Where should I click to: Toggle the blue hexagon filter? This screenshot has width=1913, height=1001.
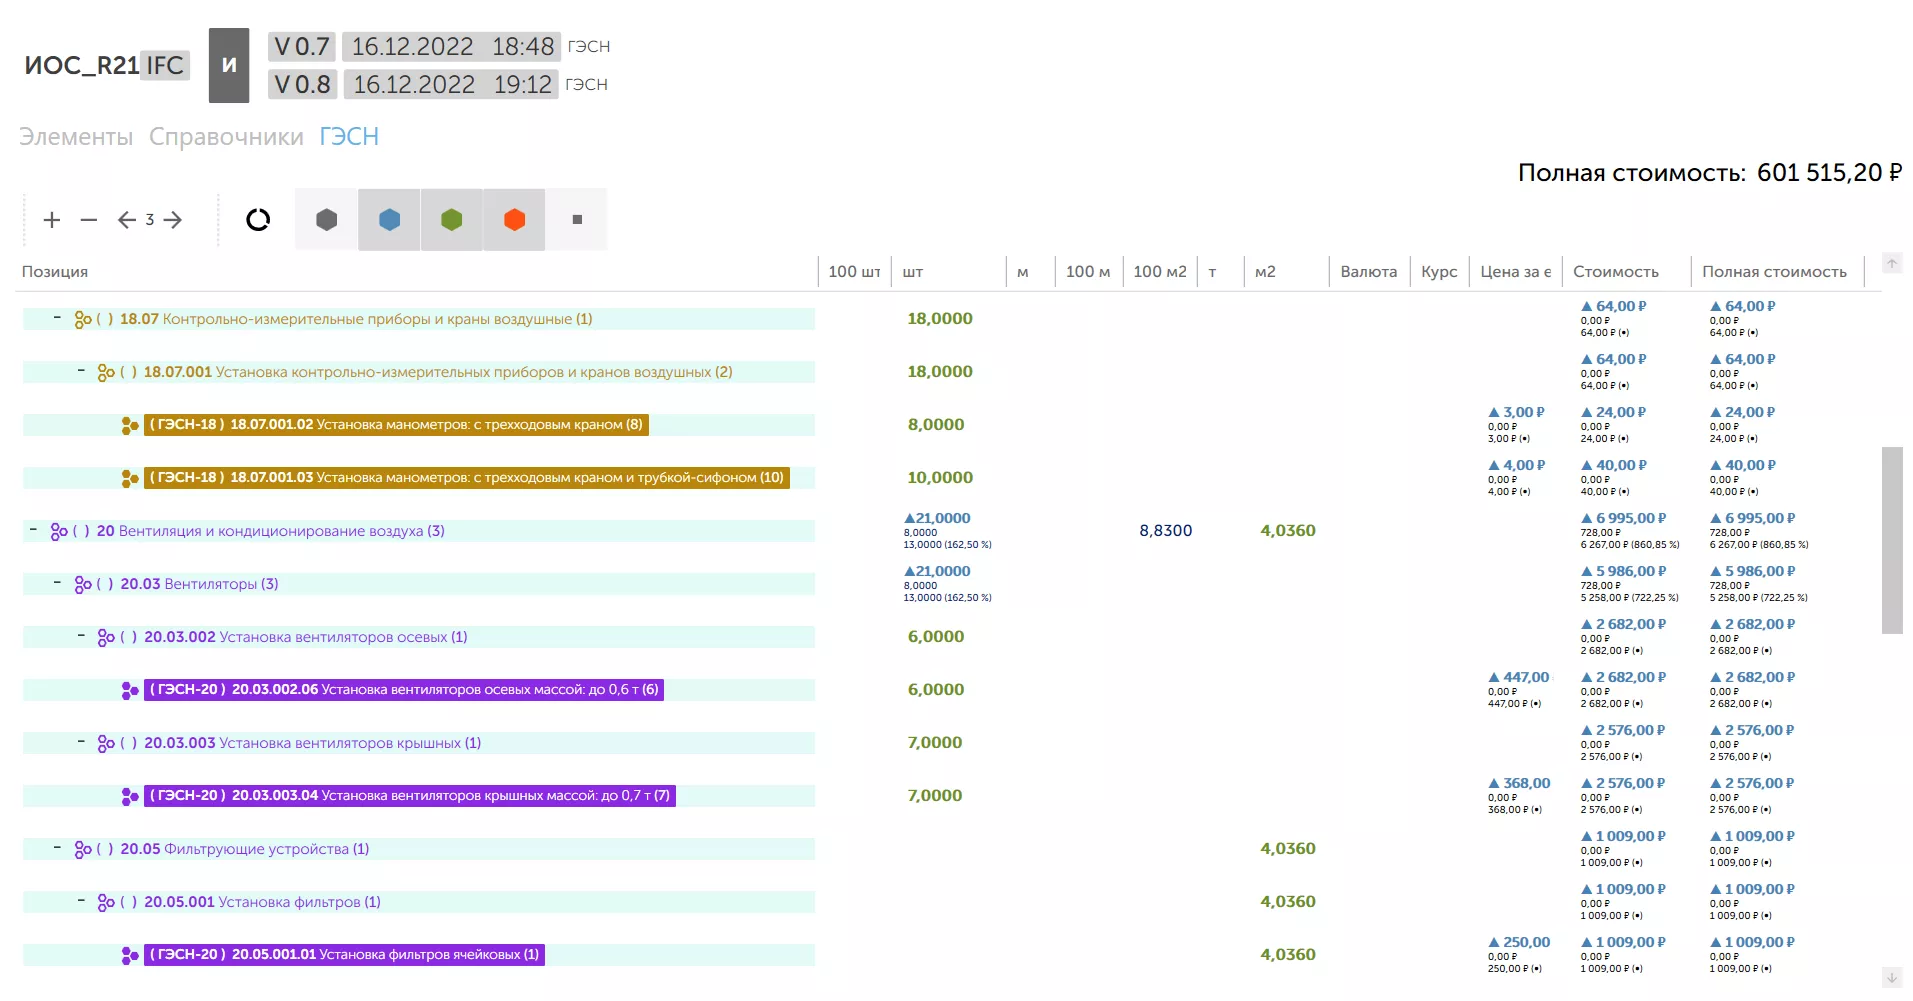tap(390, 220)
